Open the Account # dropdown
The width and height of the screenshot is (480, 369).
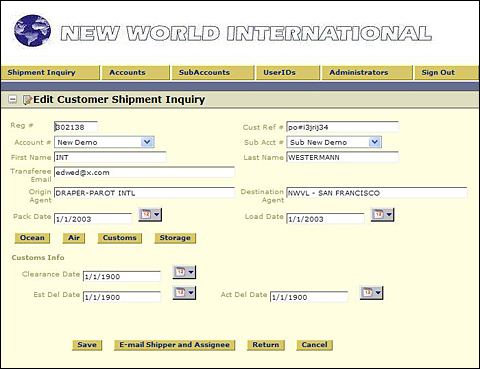[x=147, y=142]
